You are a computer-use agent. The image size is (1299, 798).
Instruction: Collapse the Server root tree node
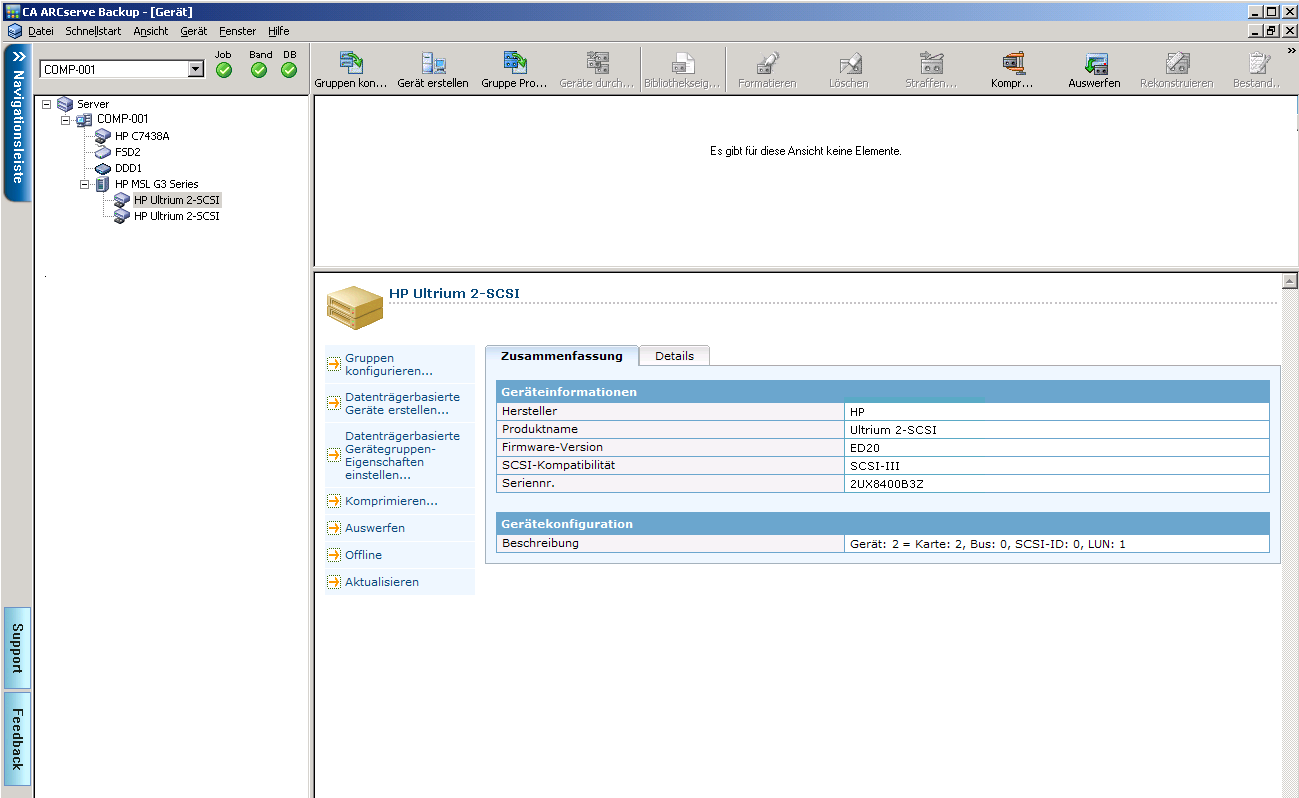47,104
